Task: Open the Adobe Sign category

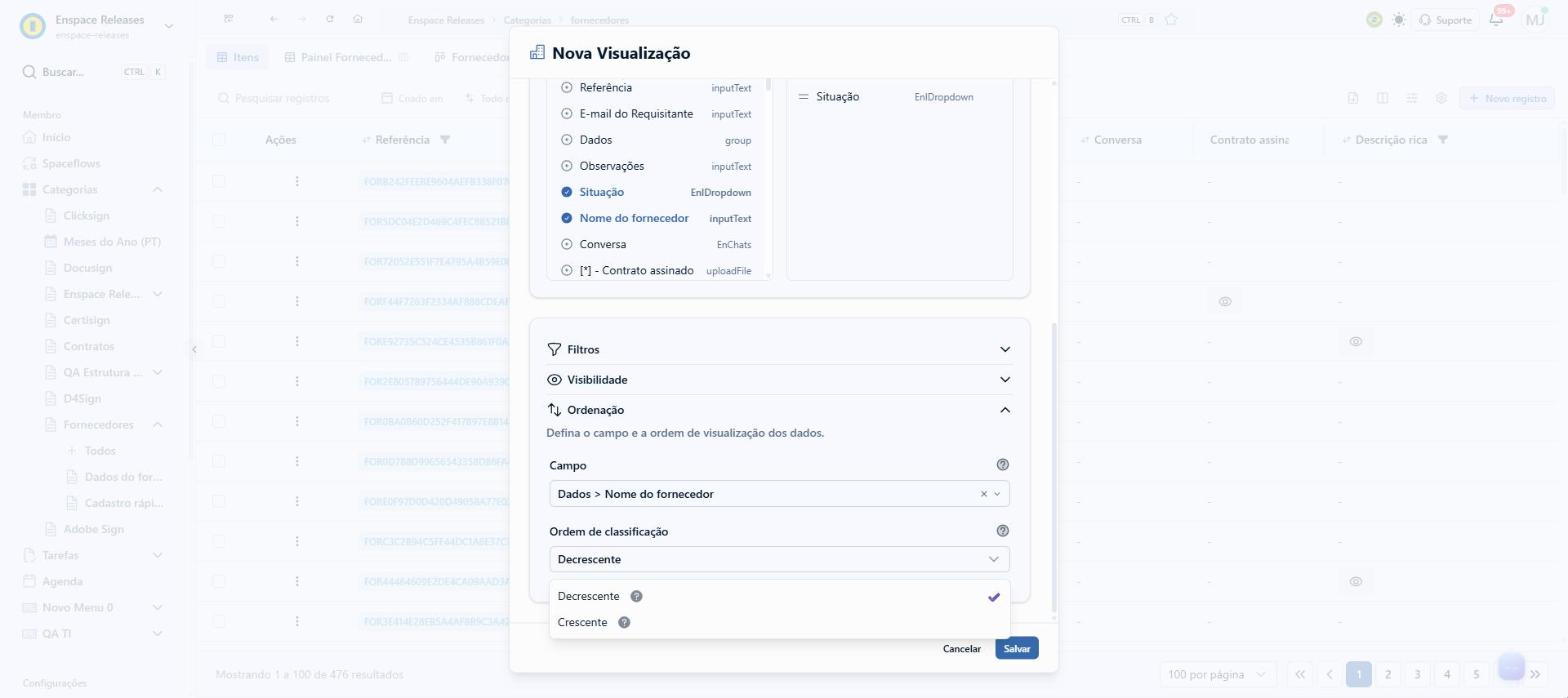Action: (x=93, y=529)
